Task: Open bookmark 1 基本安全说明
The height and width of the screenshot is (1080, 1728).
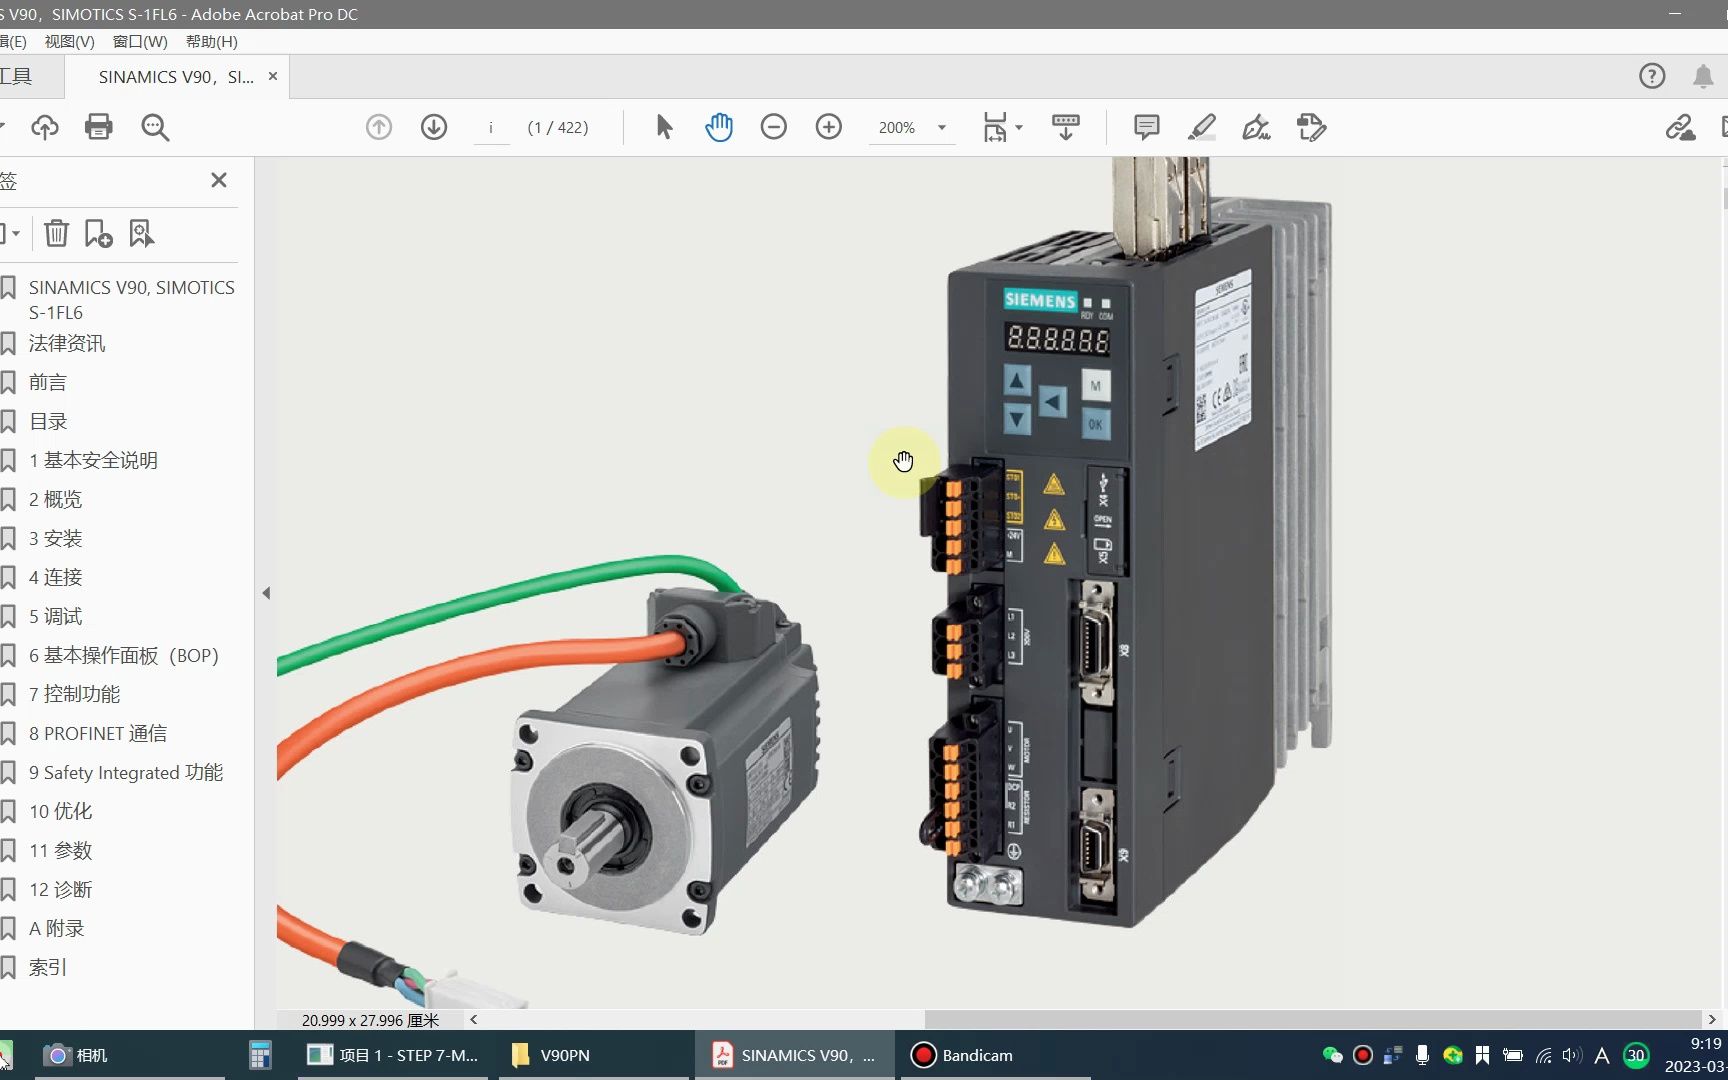Action: pyautogui.click(x=93, y=460)
